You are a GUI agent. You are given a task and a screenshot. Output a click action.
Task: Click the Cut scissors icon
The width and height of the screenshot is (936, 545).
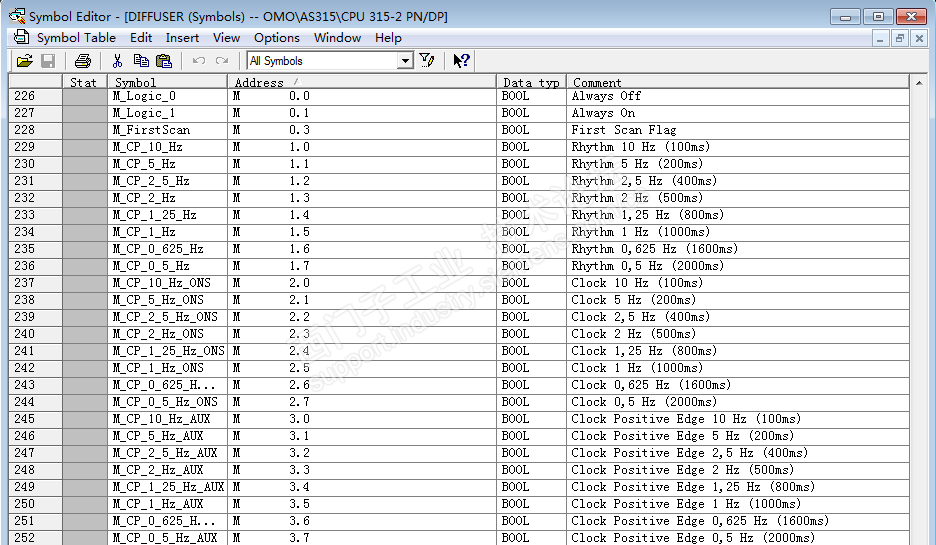[x=117, y=61]
